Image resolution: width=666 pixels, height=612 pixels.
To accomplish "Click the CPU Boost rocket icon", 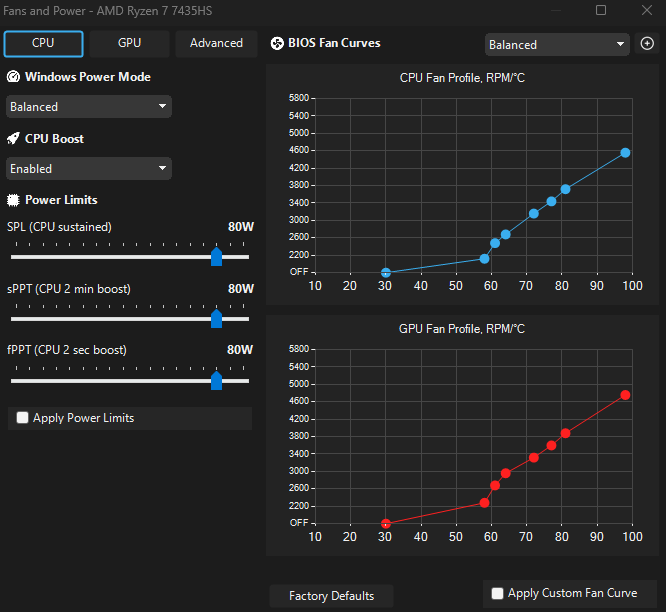I will pyautogui.click(x=13, y=138).
